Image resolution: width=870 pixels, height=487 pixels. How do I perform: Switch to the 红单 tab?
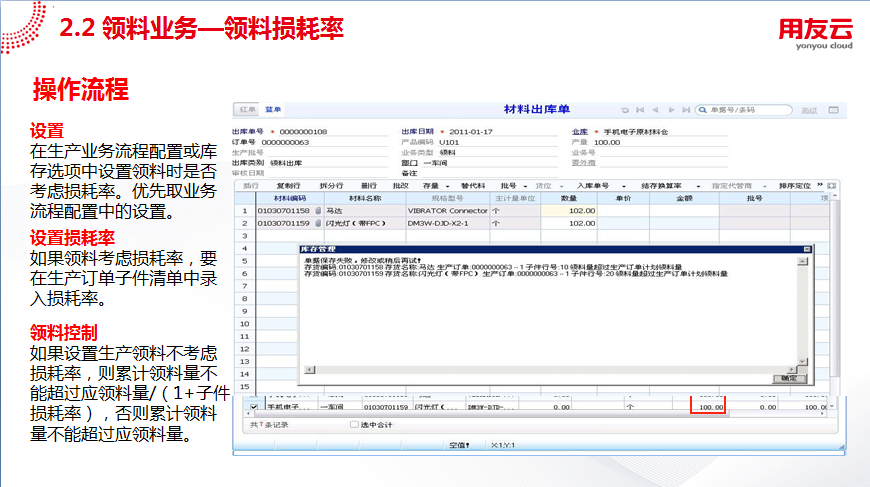pos(246,110)
